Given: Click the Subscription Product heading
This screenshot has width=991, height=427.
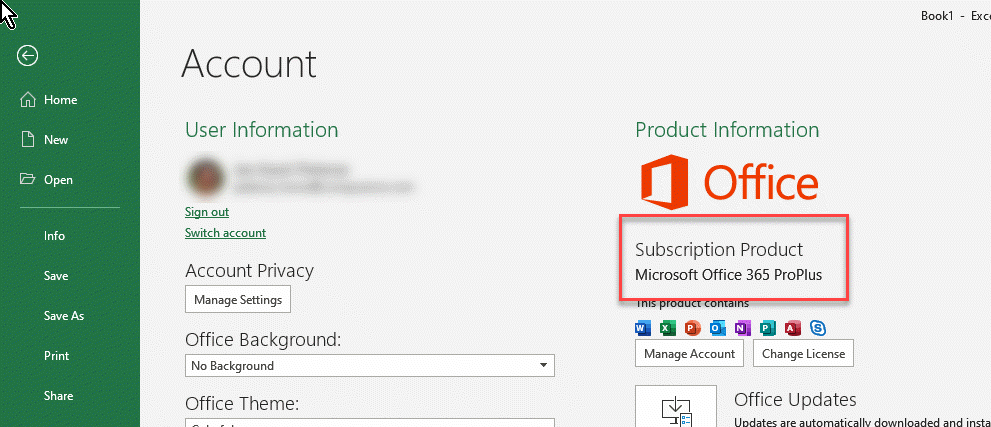Looking at the screenshot, I should pos(719,250).
